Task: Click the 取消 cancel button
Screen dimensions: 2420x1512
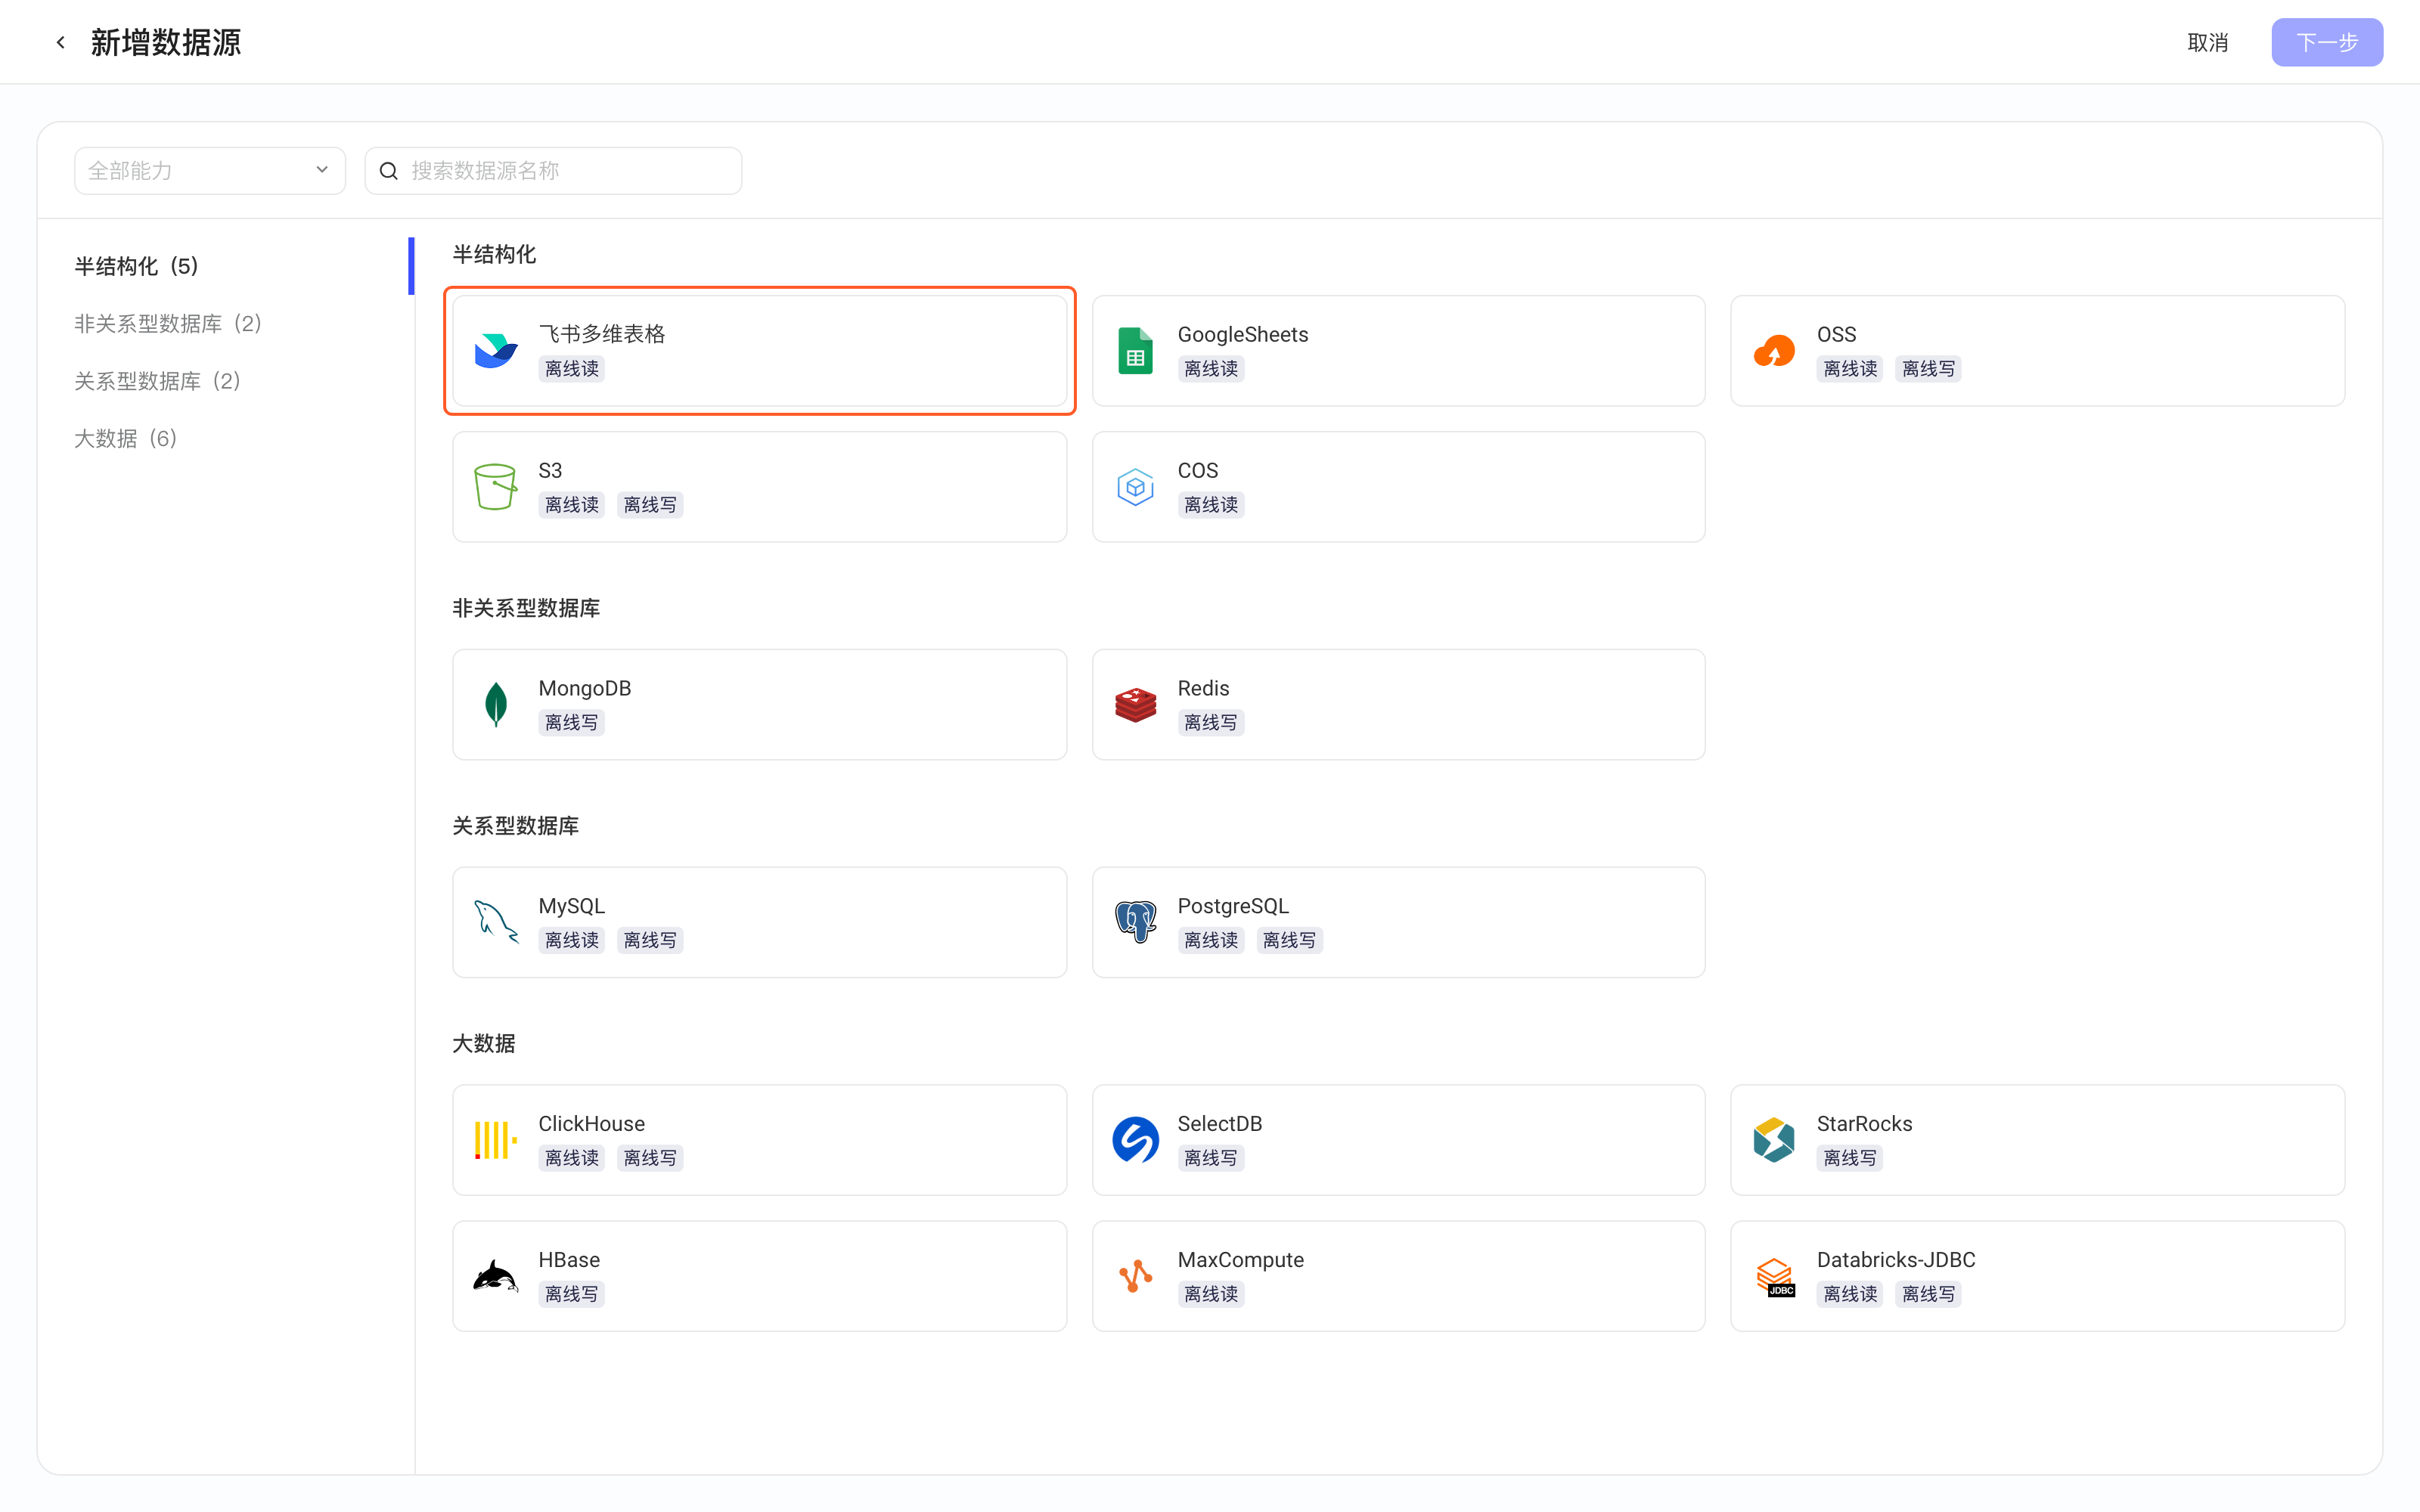Action: pos(2207,42)
